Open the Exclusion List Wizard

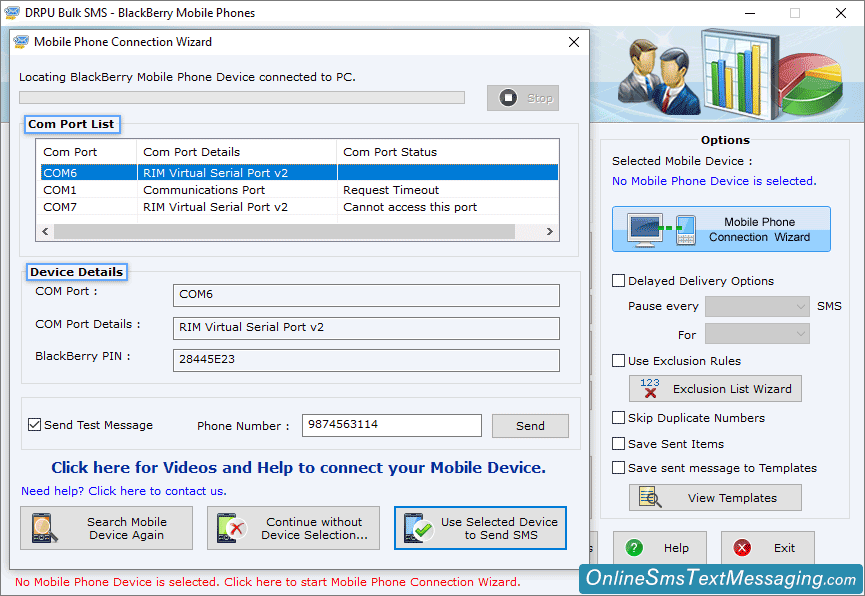pos(715,389)
